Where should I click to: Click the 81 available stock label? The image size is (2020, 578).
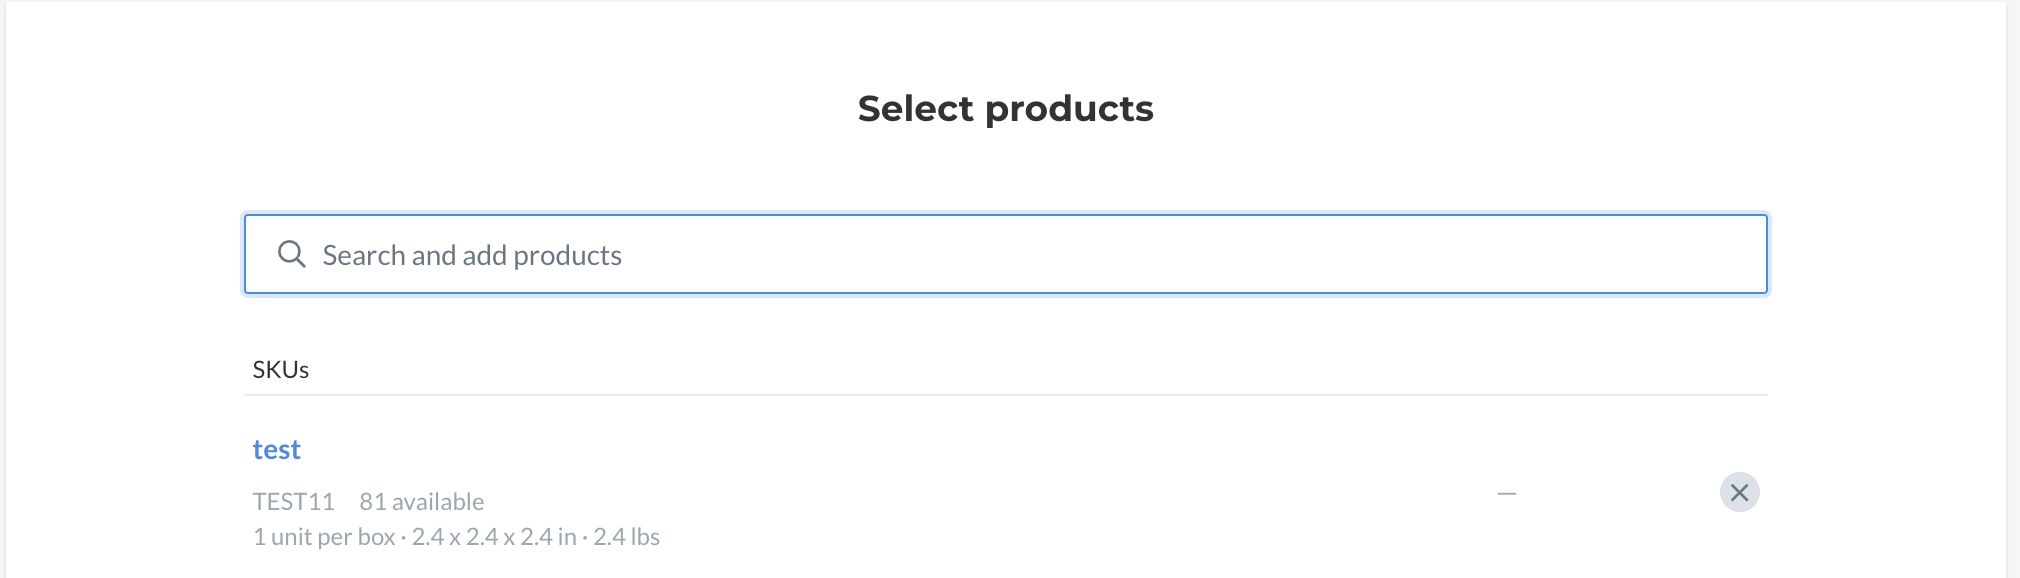421,501
